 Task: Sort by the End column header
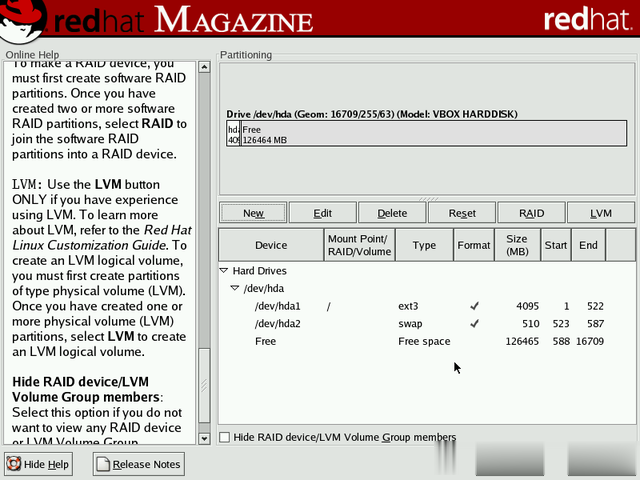point(588,245)
